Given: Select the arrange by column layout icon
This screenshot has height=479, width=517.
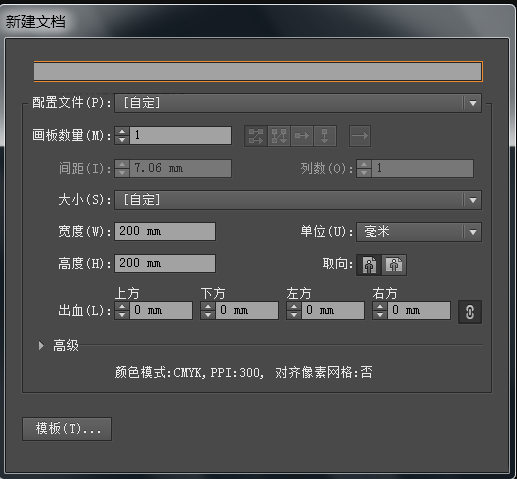Looking at the screenshot, I should click(325, 136).
